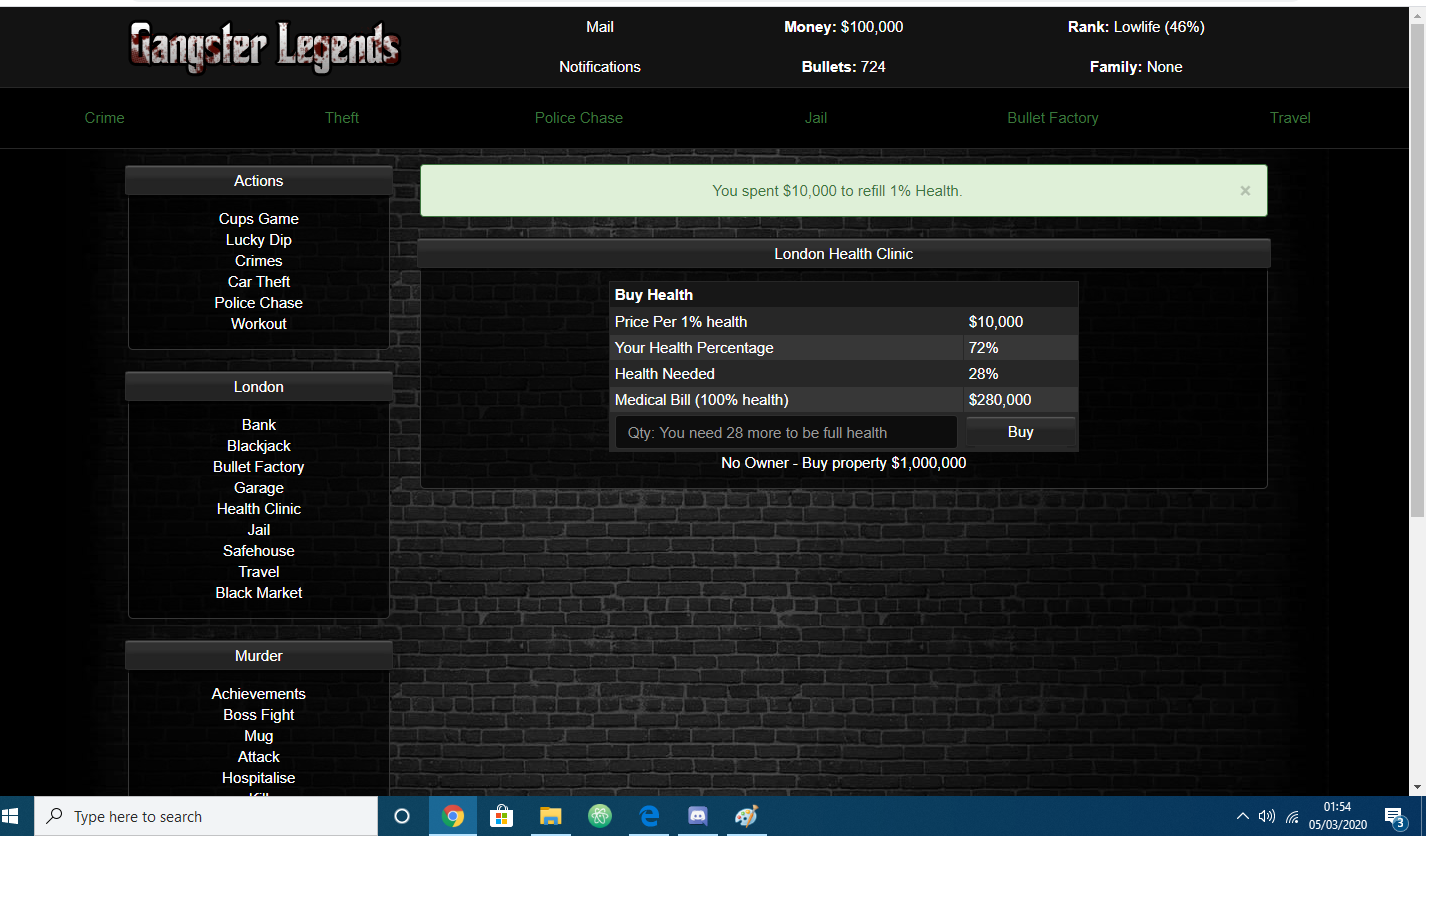Screen dimensions: 1440x900
Task: Open File Explorer from taskbar
Action: click(551, 816)
